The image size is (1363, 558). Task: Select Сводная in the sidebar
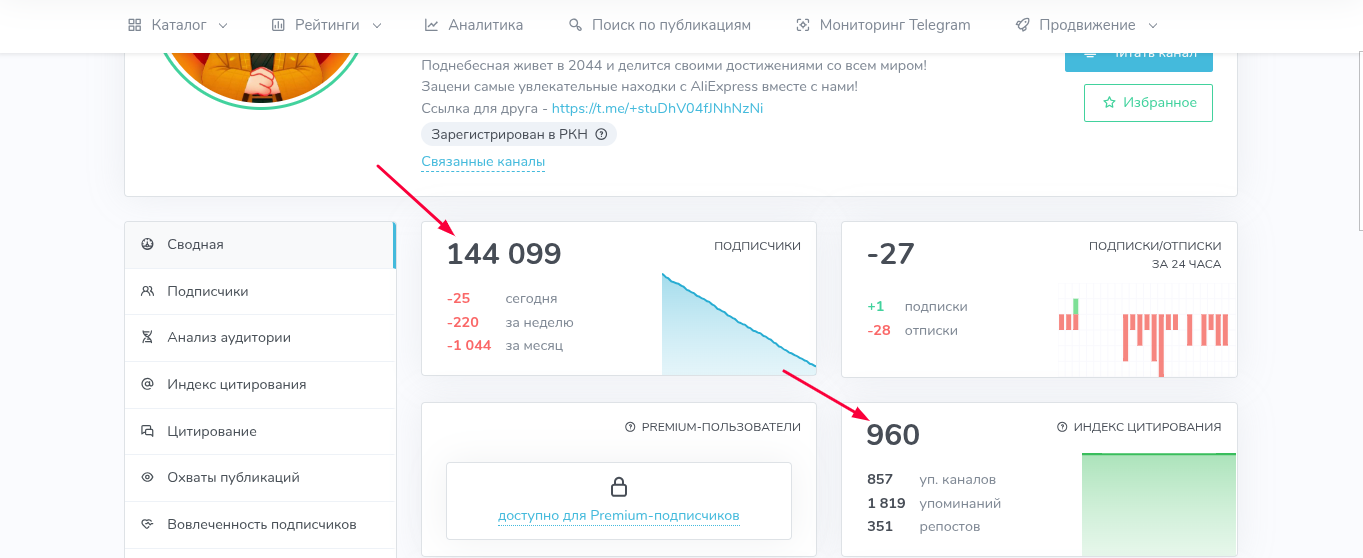pos(260,245)
